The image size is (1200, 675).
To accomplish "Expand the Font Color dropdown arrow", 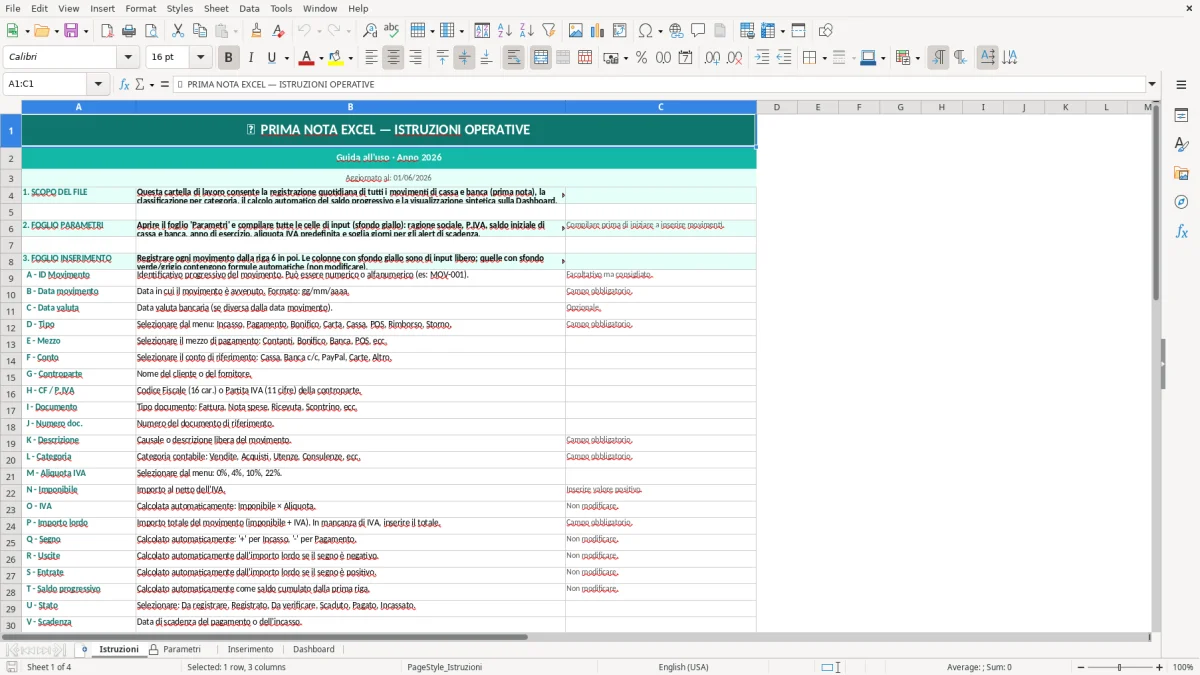I will 320,58.
